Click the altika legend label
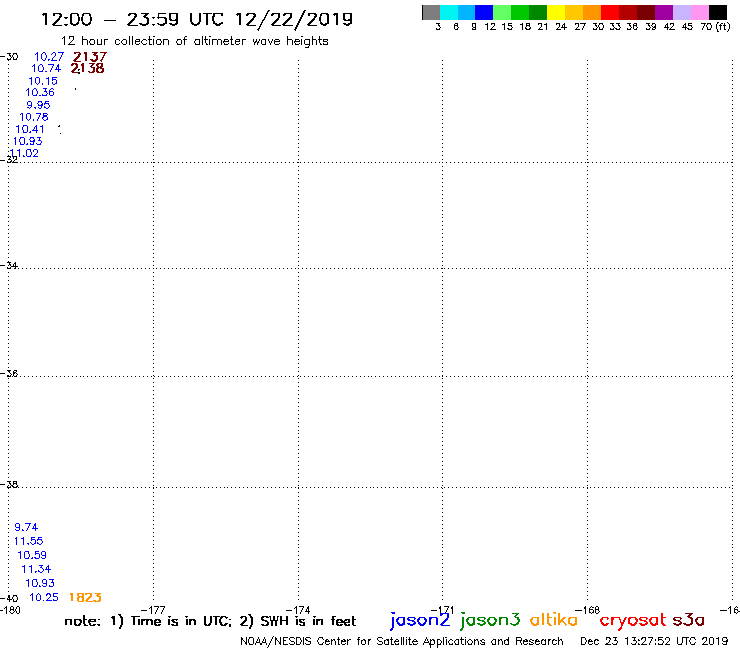 [554, 620]
